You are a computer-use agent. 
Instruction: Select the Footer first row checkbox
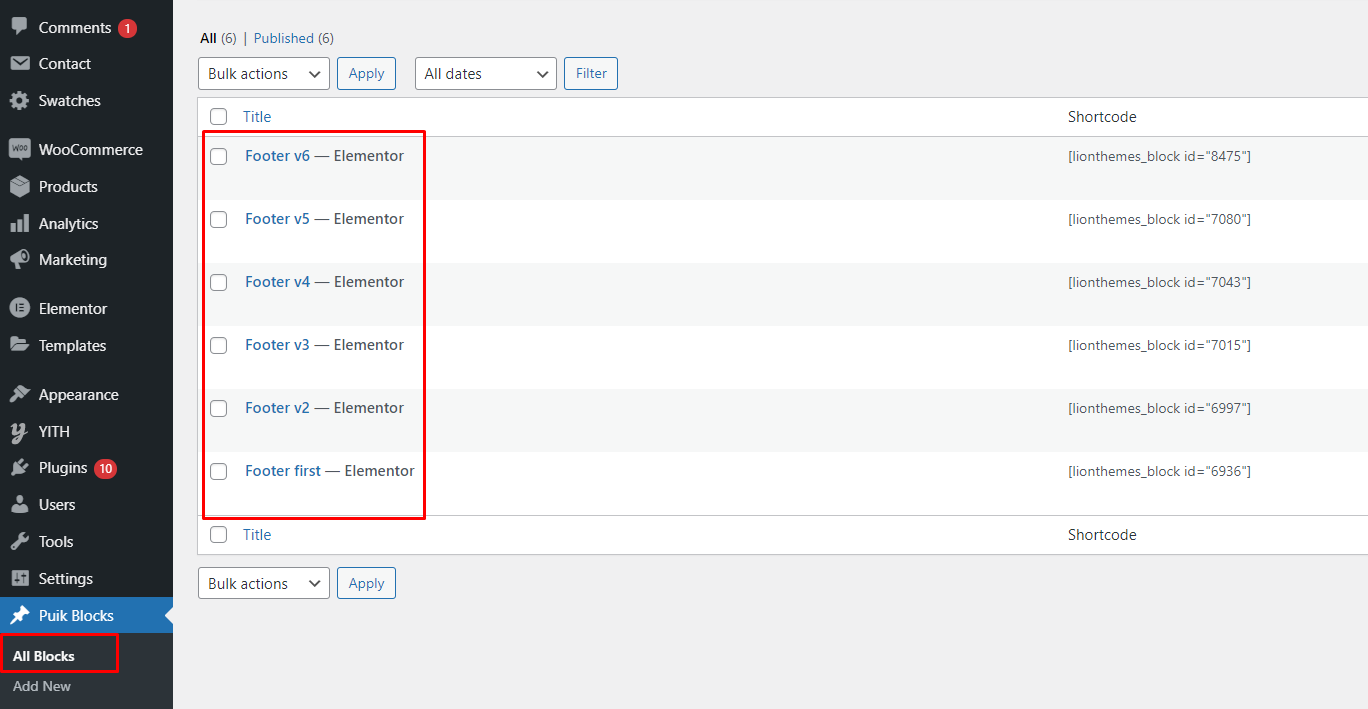coord(218,472)
